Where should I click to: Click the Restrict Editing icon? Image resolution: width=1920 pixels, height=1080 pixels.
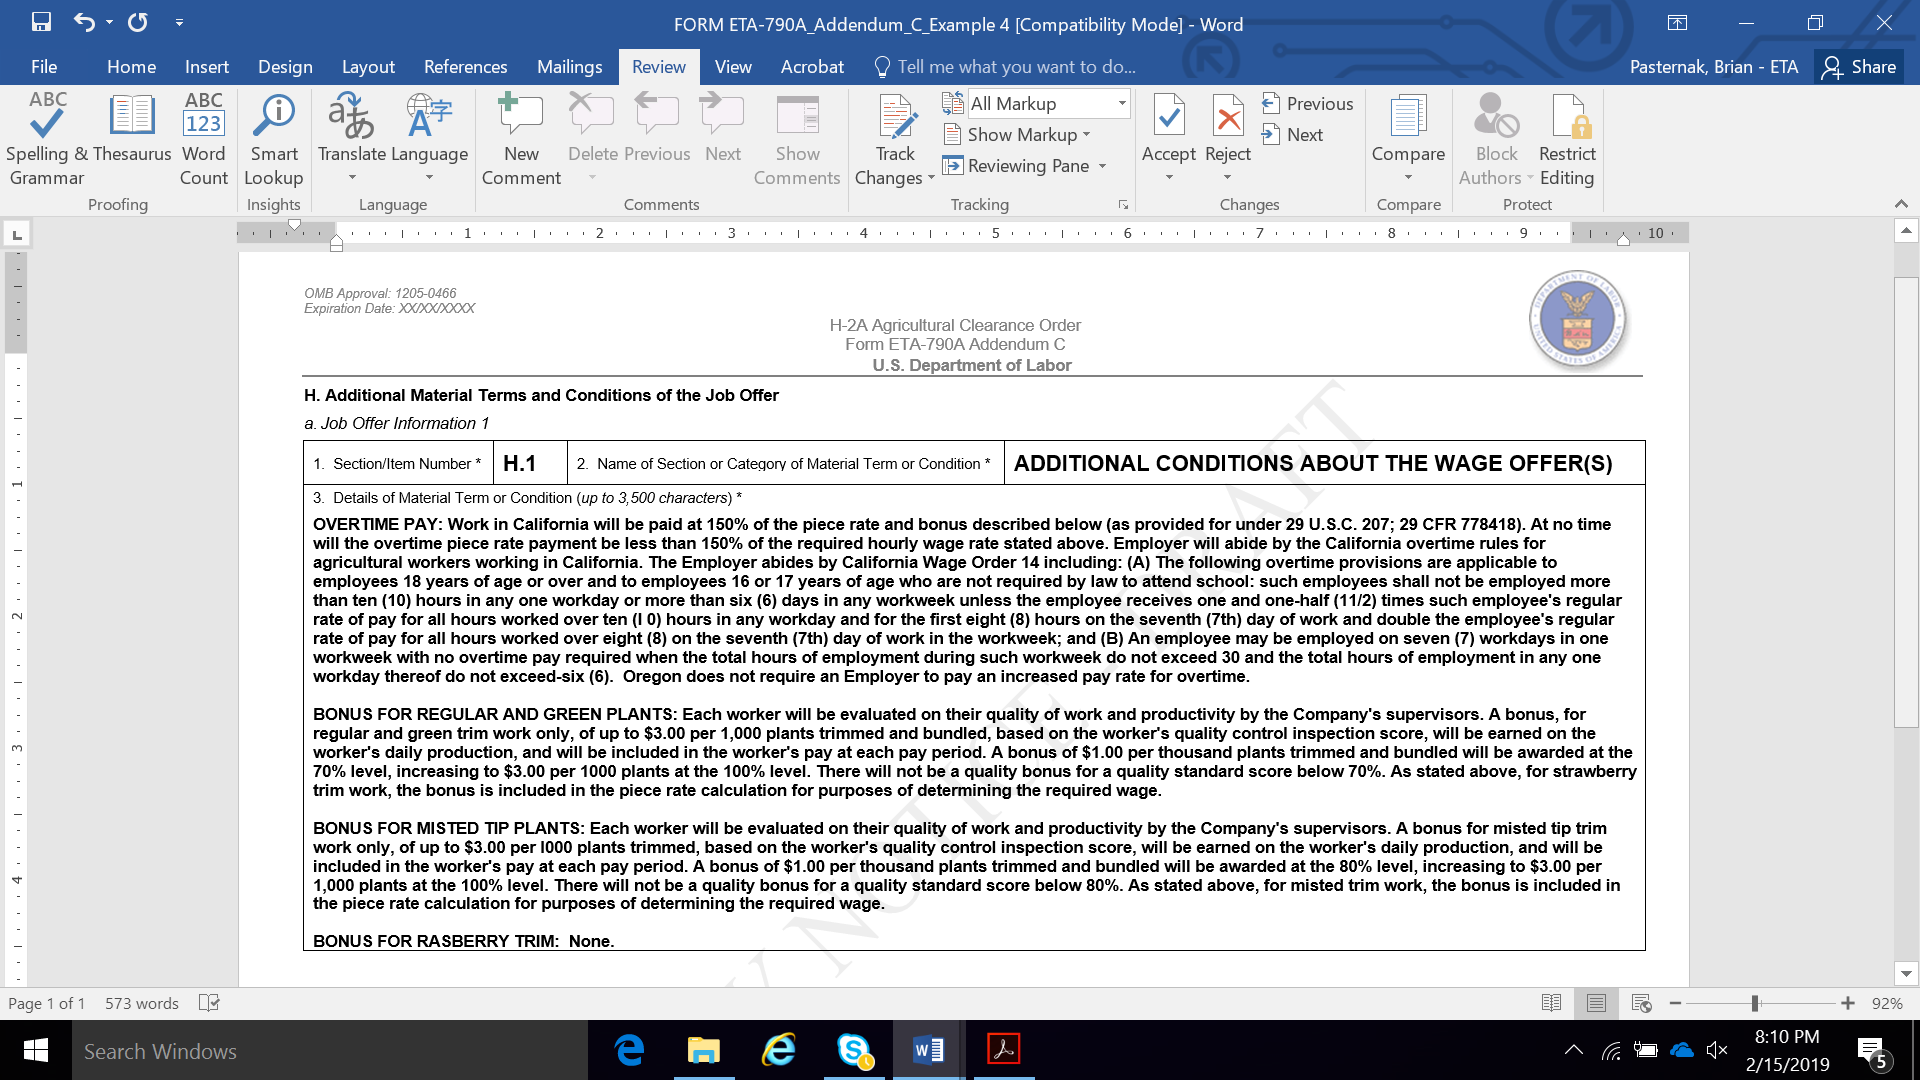tap(1566, 118)
